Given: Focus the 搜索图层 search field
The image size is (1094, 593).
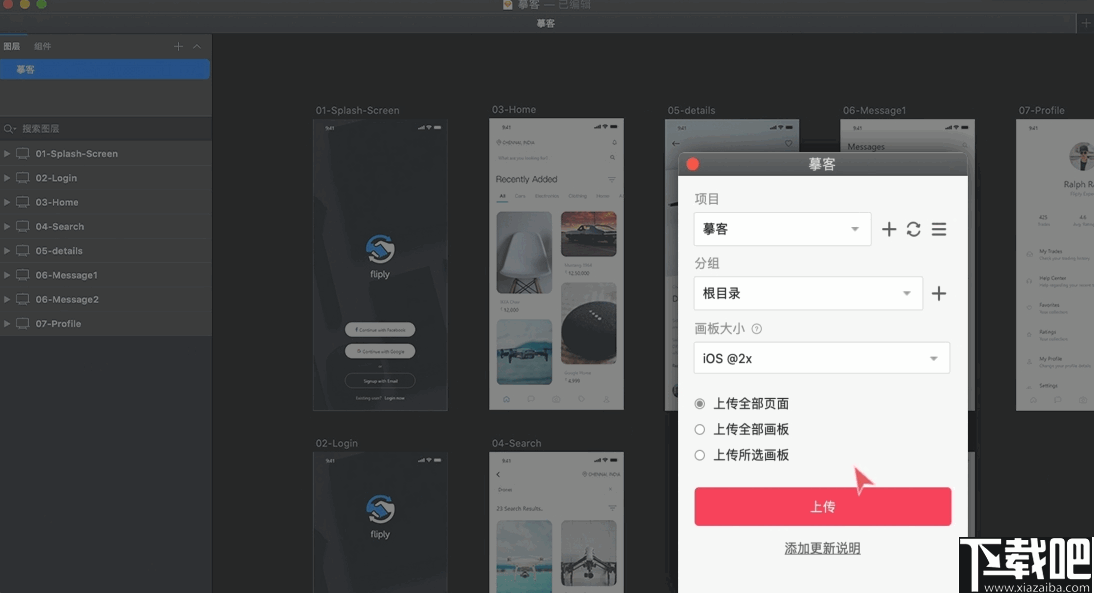Looking at the screenshot, I should pos(106,129).
